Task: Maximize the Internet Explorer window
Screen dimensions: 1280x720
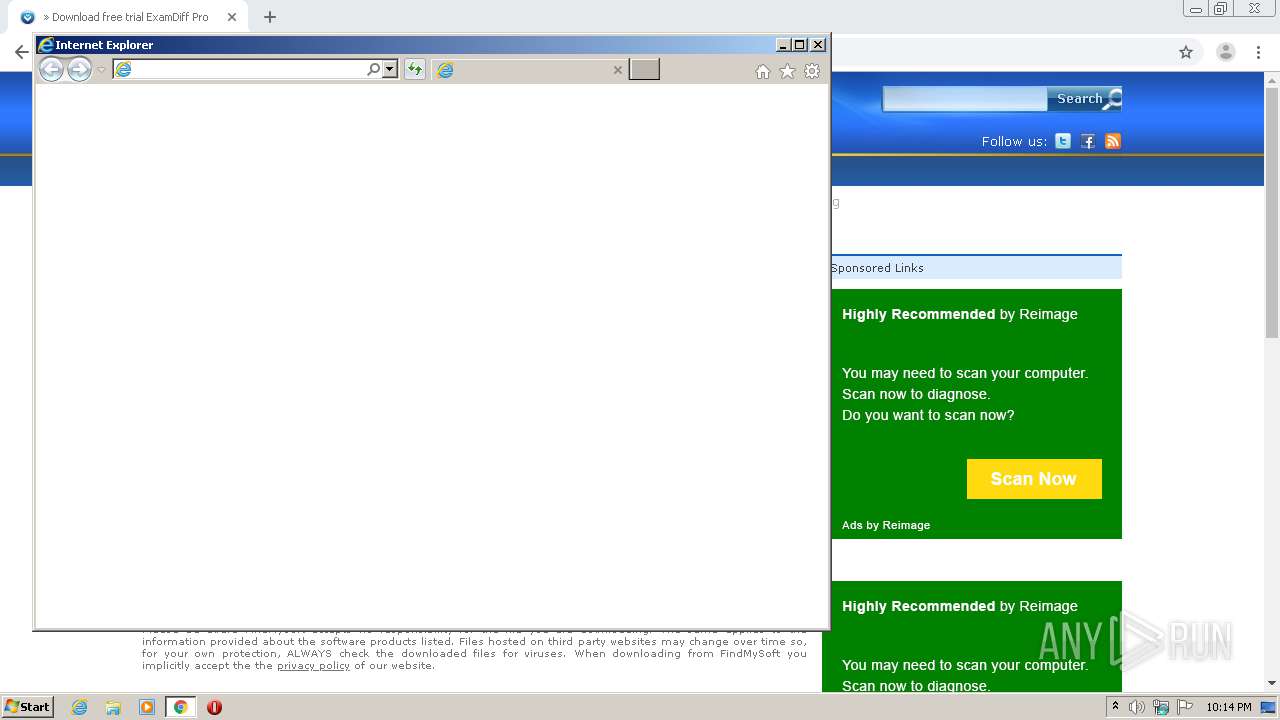Action: click(799, 45)
